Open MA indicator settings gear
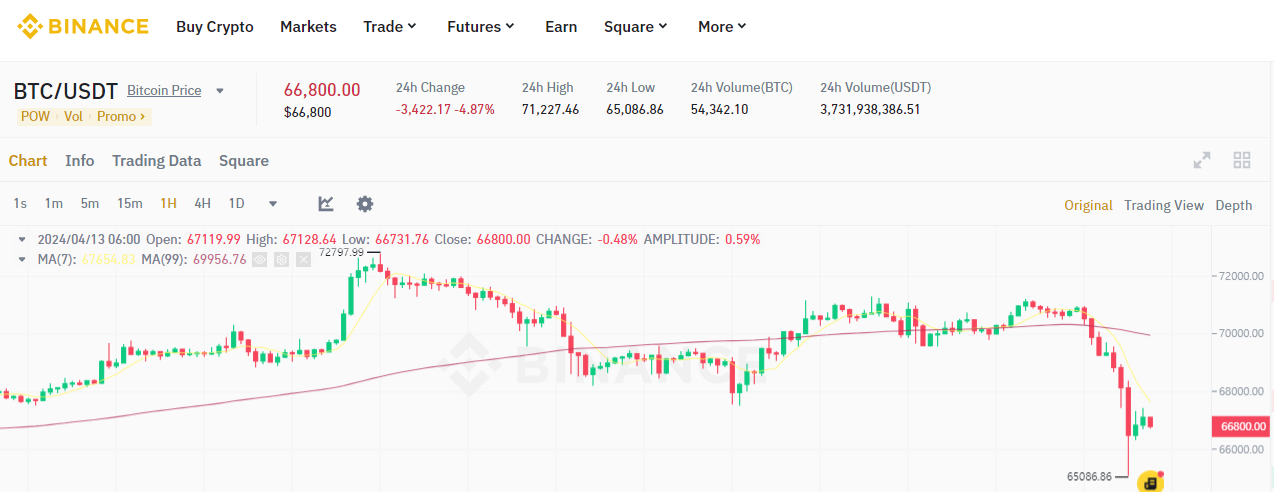 tap(281, 259)
